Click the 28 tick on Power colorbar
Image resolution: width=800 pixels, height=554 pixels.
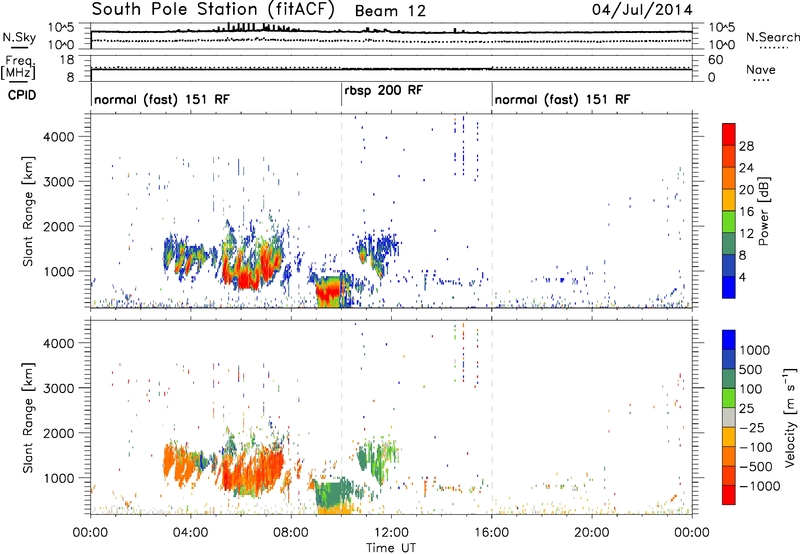746,146
